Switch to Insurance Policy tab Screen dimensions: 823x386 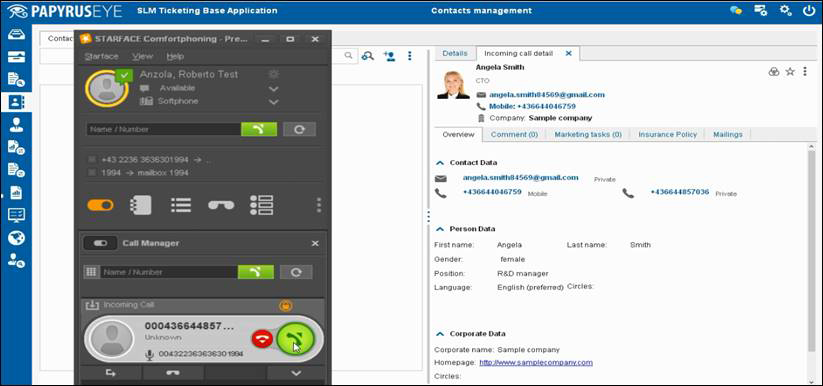point(668,134)
